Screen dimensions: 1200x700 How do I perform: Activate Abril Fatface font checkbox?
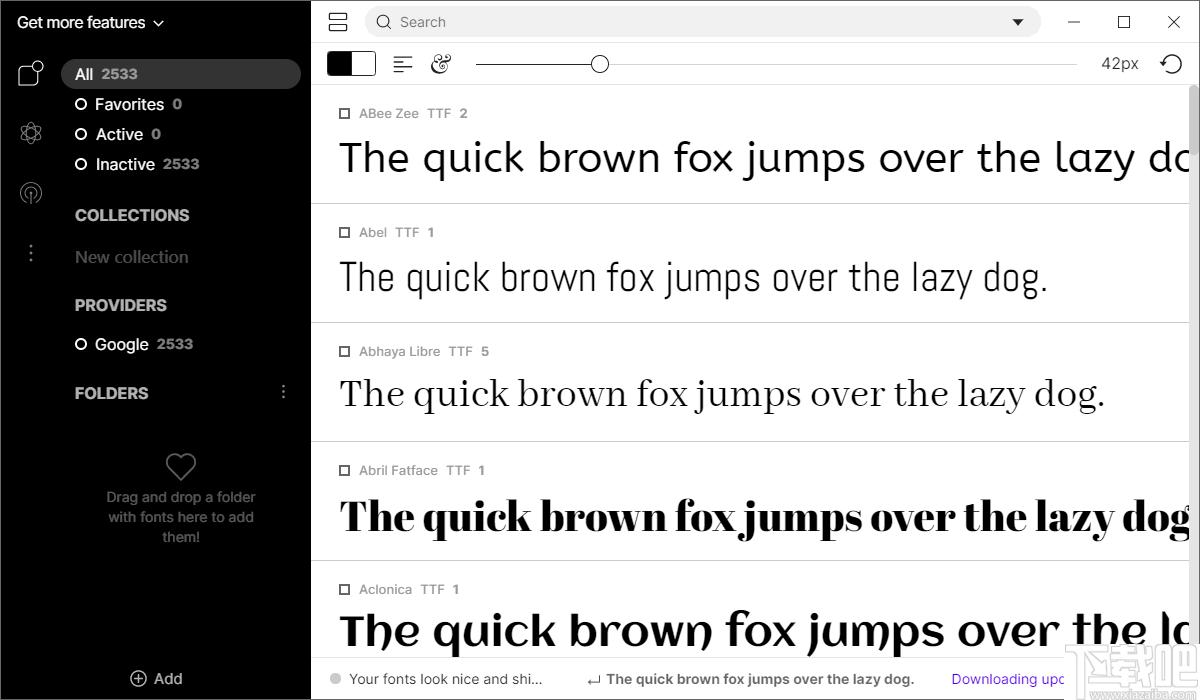pyautogui.click(x=344, y=471)
